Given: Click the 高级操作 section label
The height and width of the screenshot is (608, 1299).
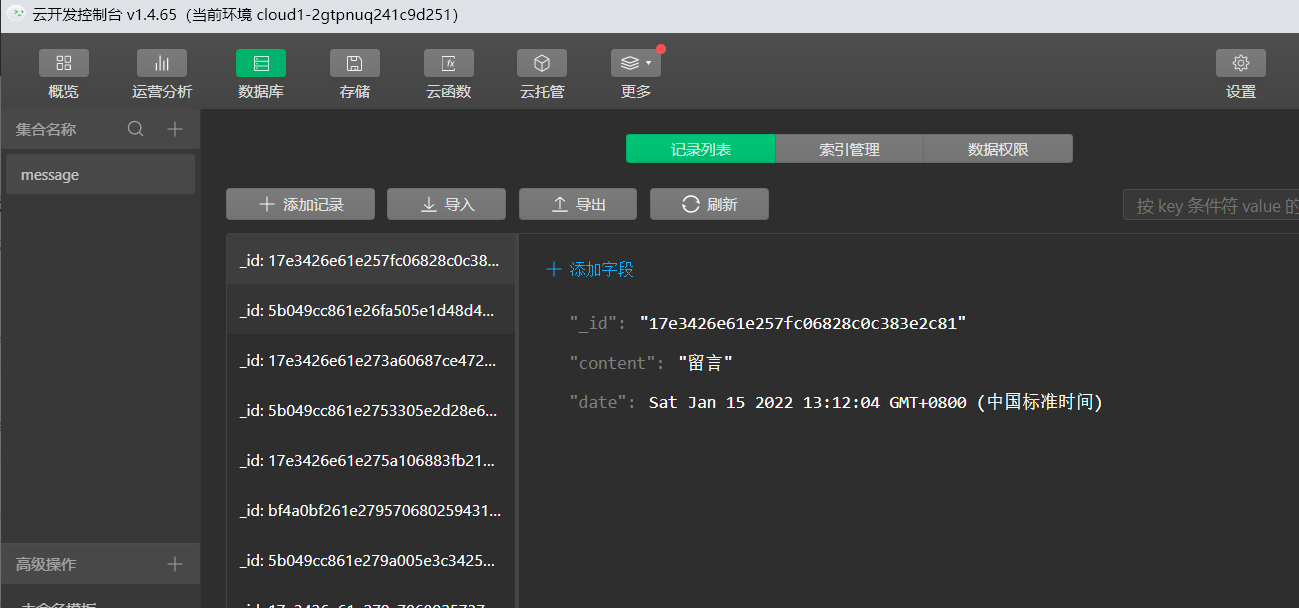Looking at the screenshot, I should (46, 564).
